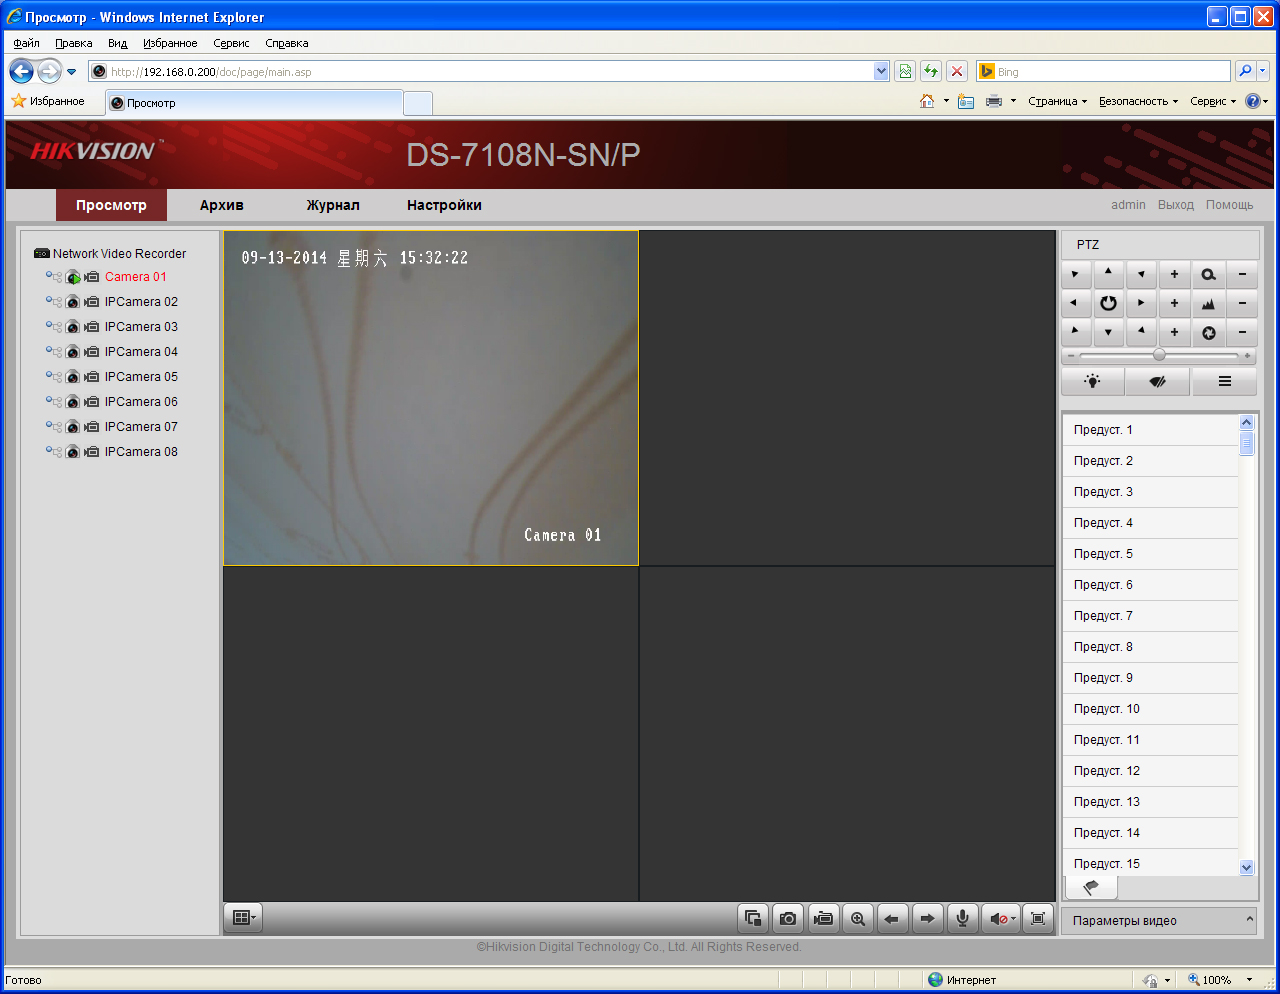Adjust the PTZ speed slider handle
Viewport: 1280px width, 994px height.
click(x=1159, y=355)
